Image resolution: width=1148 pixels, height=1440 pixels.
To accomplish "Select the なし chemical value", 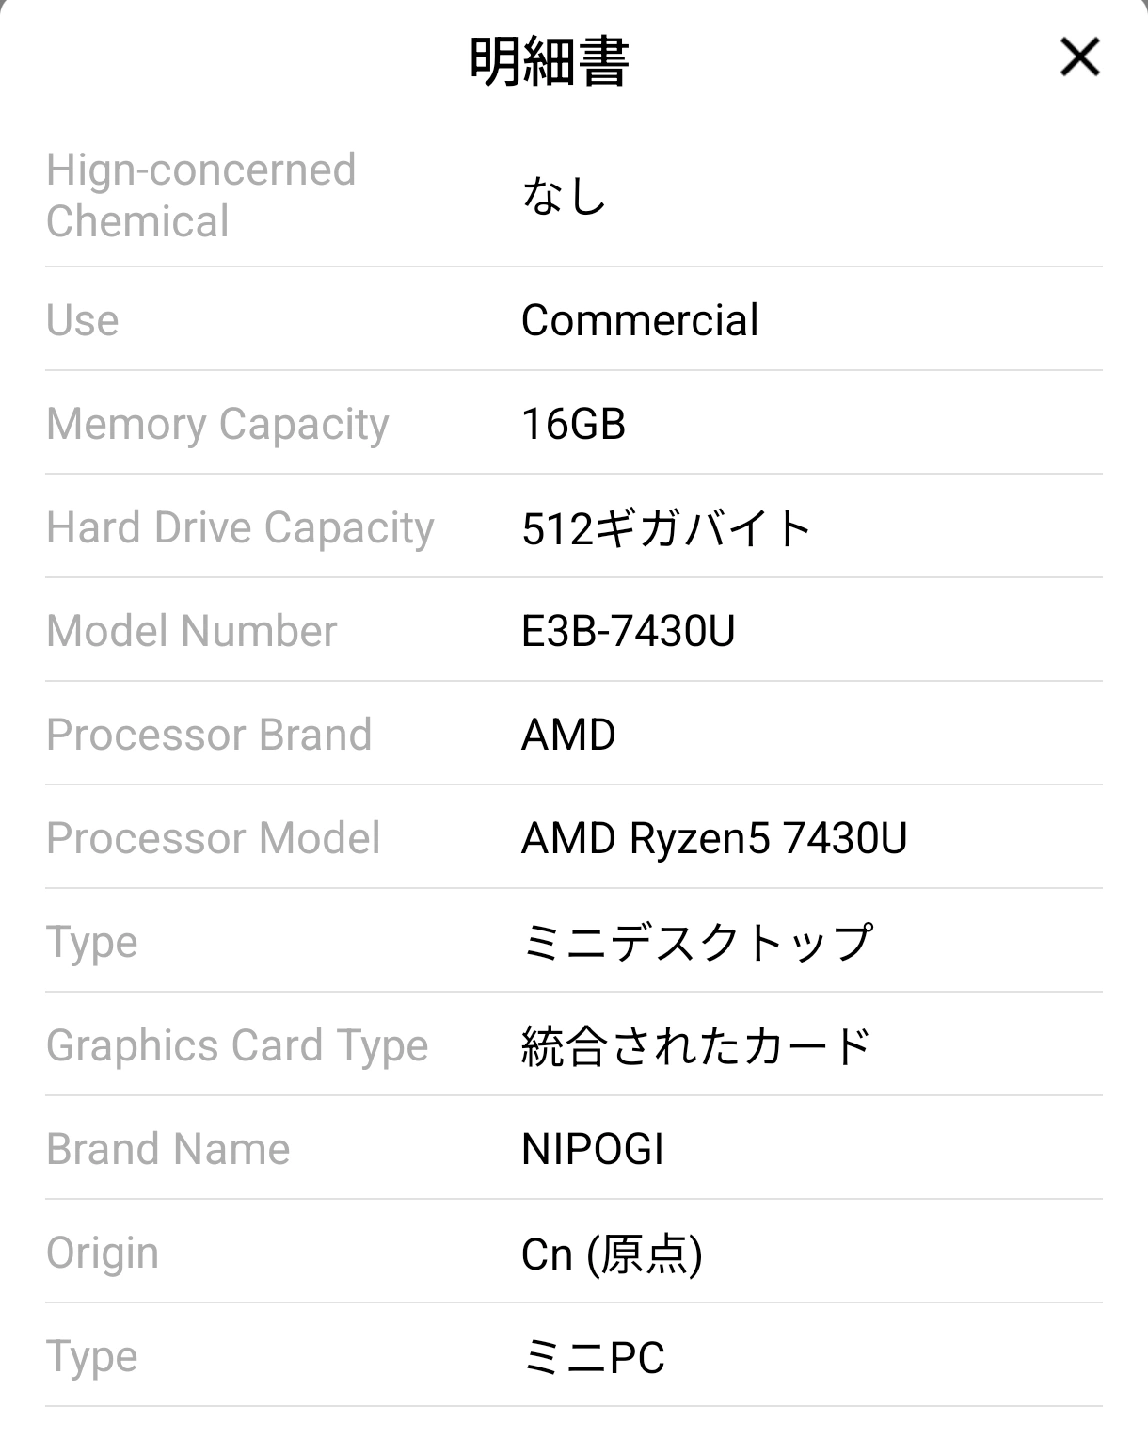I will point(564,196).
